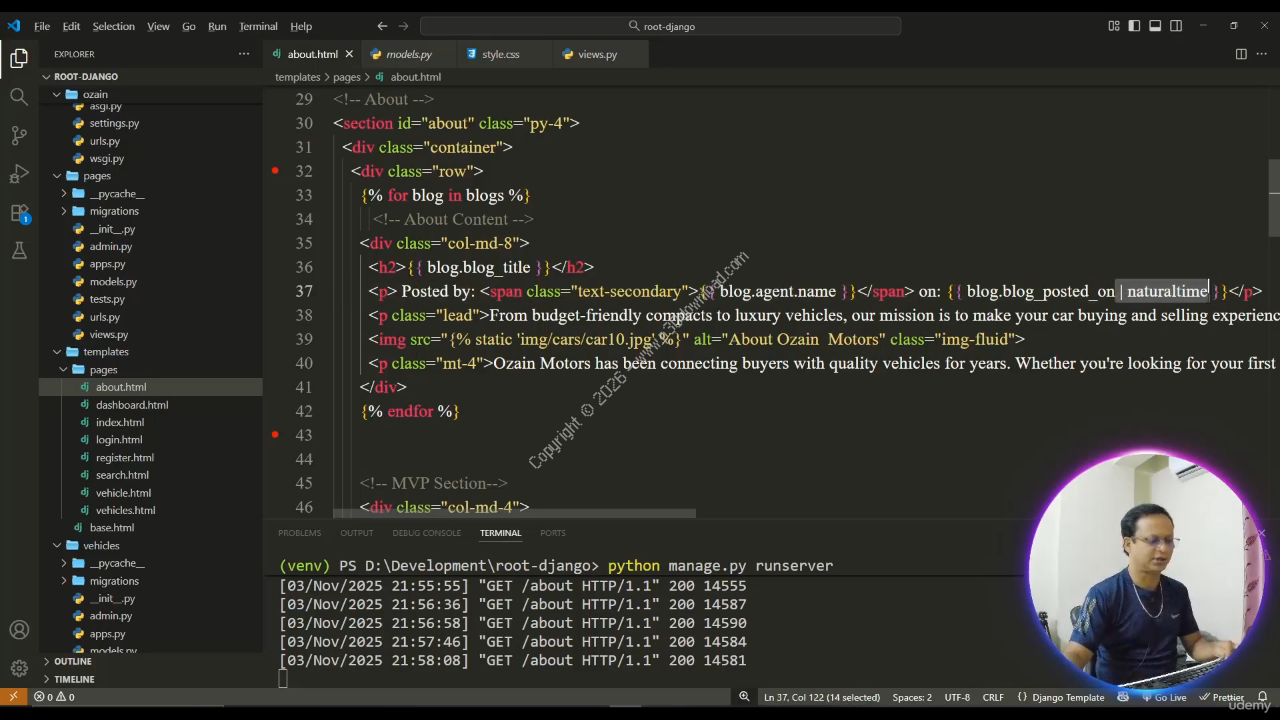Toggle breakpoint on line 32
This screenshot has width=1280, height=720.
pyautogui.click(x=275, y=171)
